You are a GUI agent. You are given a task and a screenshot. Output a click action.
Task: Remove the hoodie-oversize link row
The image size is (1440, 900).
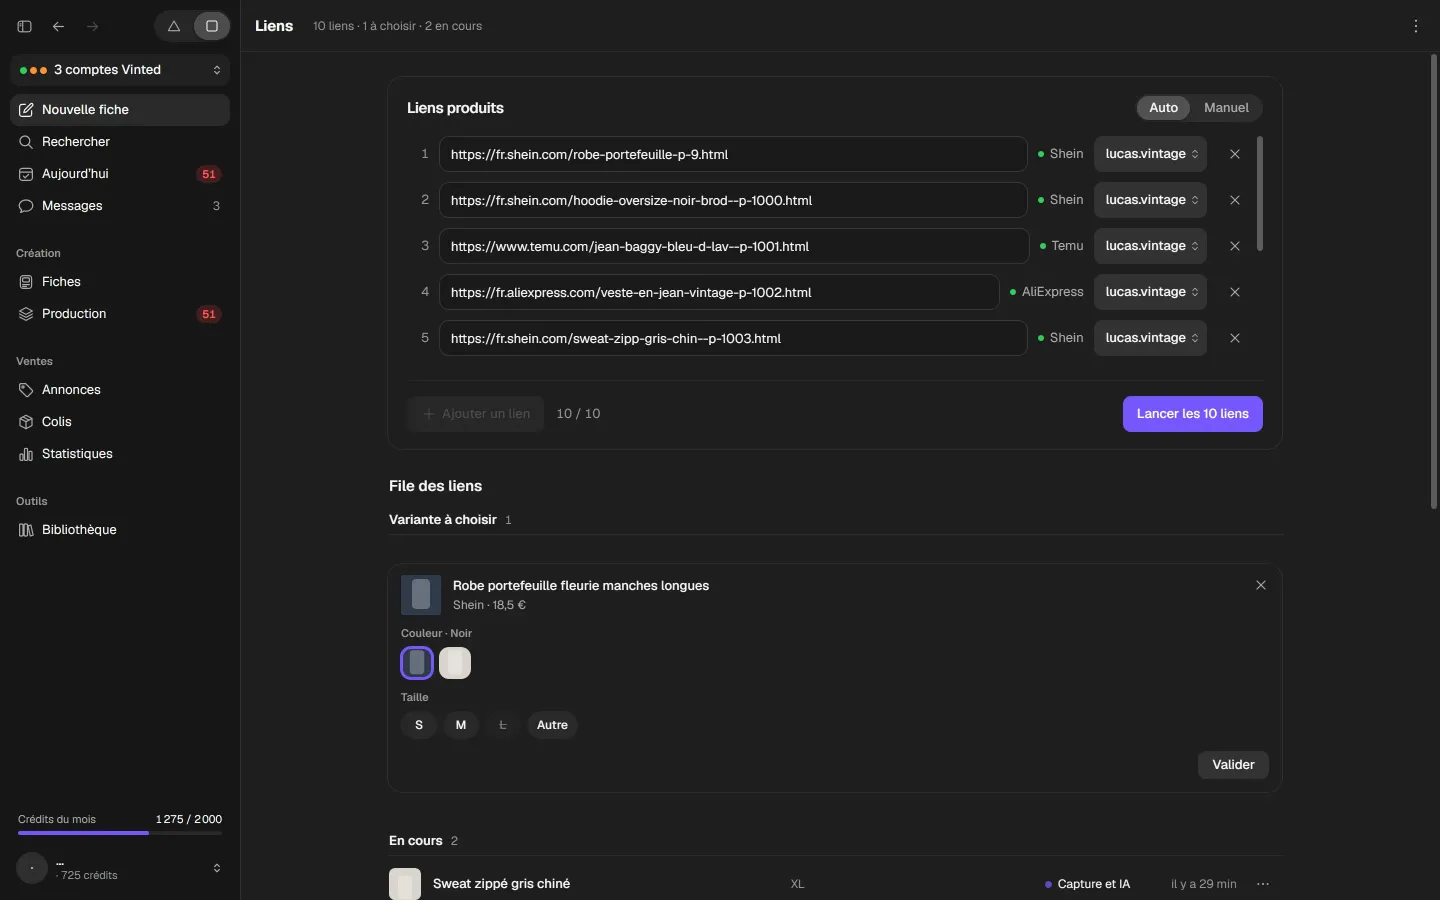click(1235, 200)
